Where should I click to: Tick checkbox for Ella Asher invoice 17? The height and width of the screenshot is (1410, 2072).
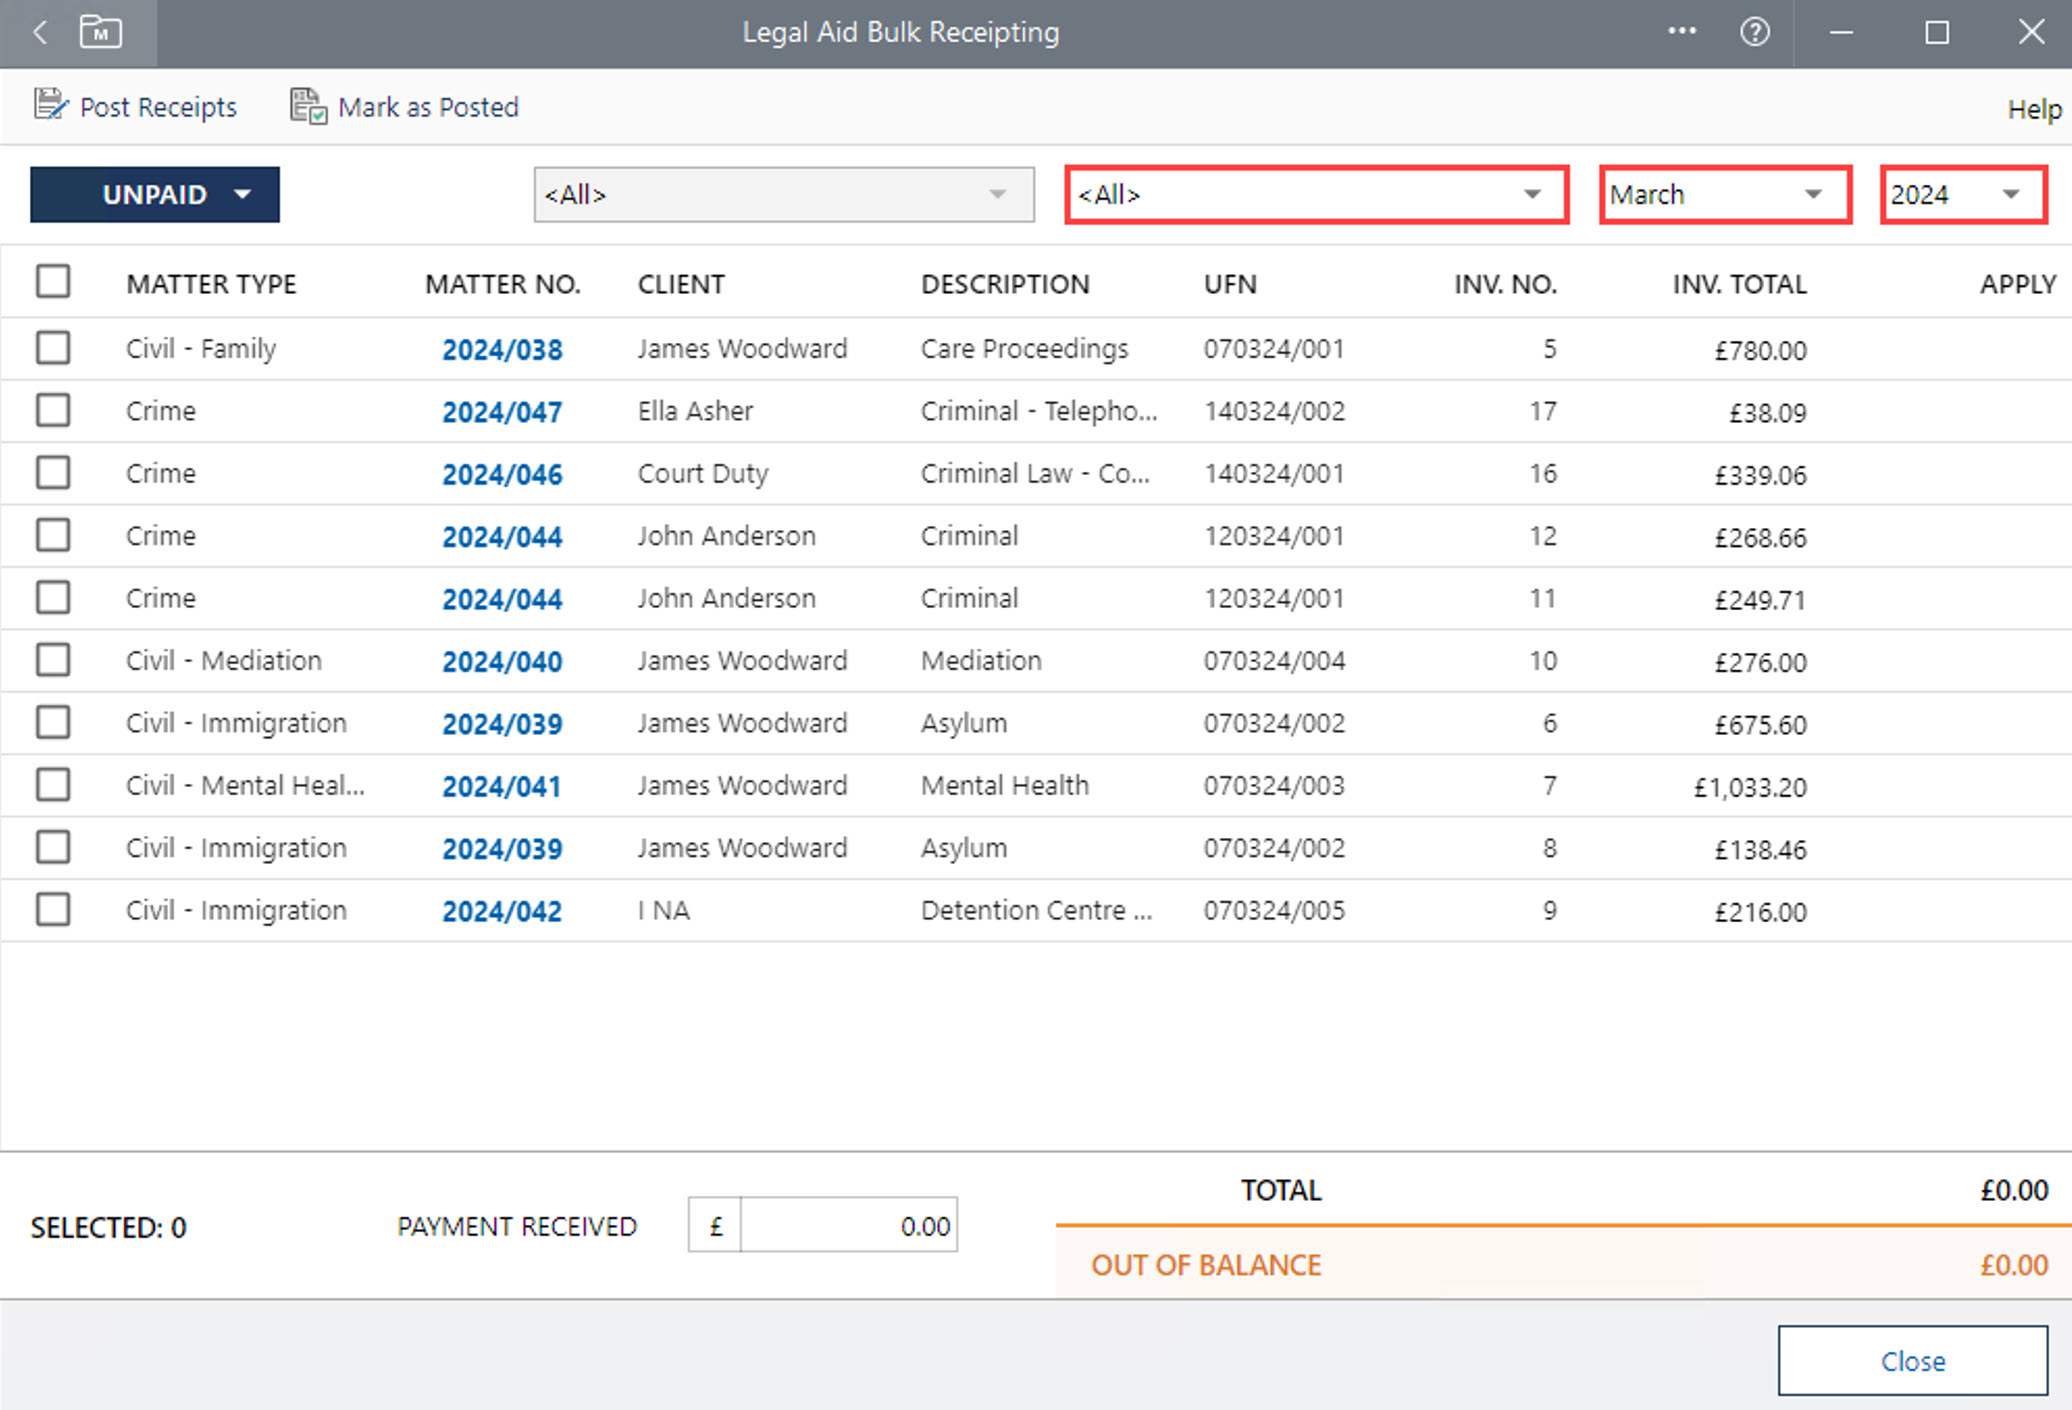coord(53,410)
